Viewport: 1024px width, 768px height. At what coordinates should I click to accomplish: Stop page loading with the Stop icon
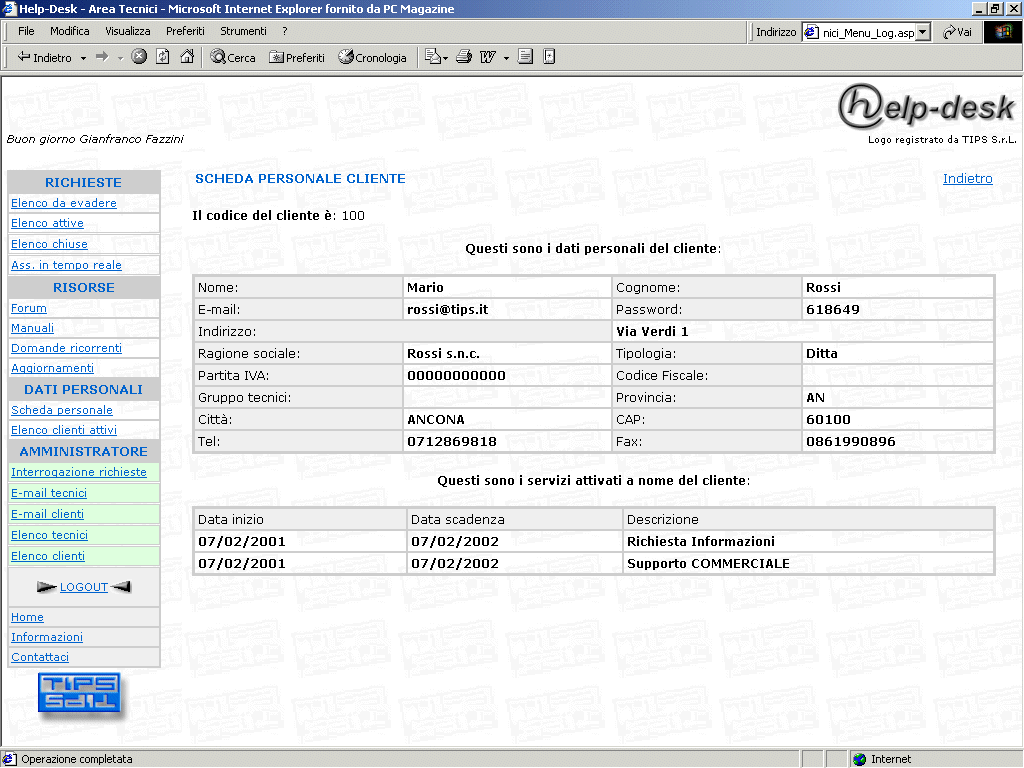click(x=139, y=57)
